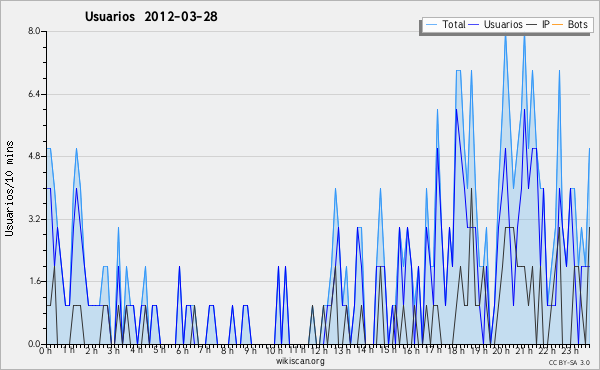Click the "6.4" y-axis value
The image size is (600, 370).
[x=34, y=94]
